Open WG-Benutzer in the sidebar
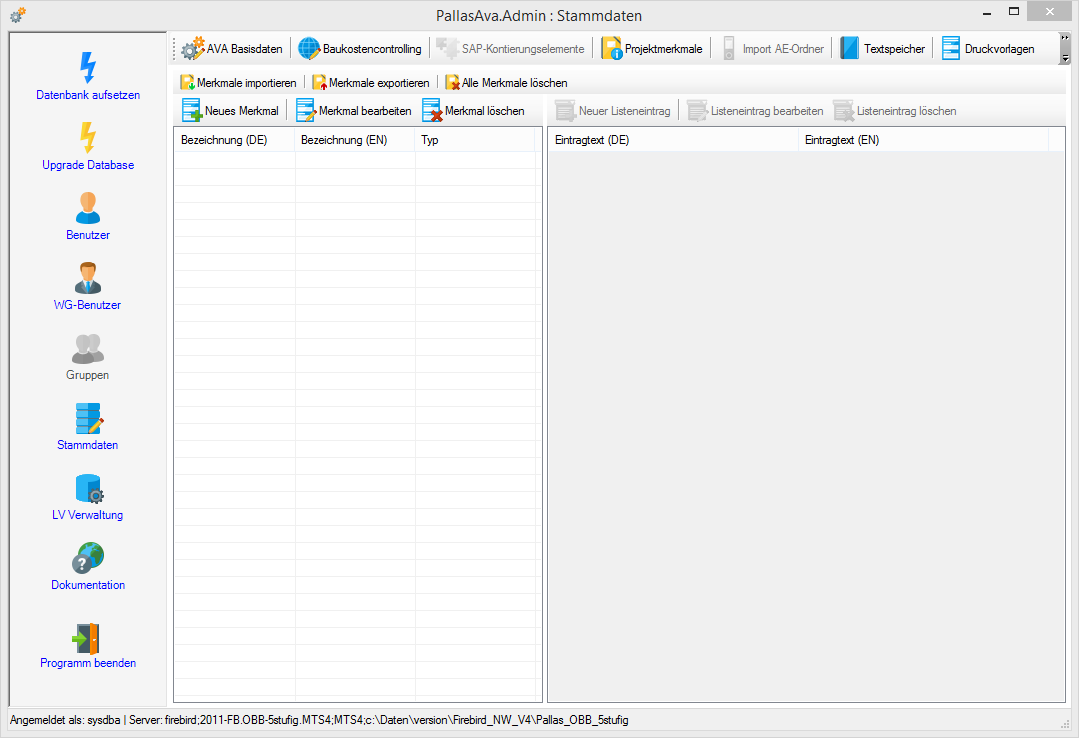Screen dimensions: 1079x738 [87, 286]
